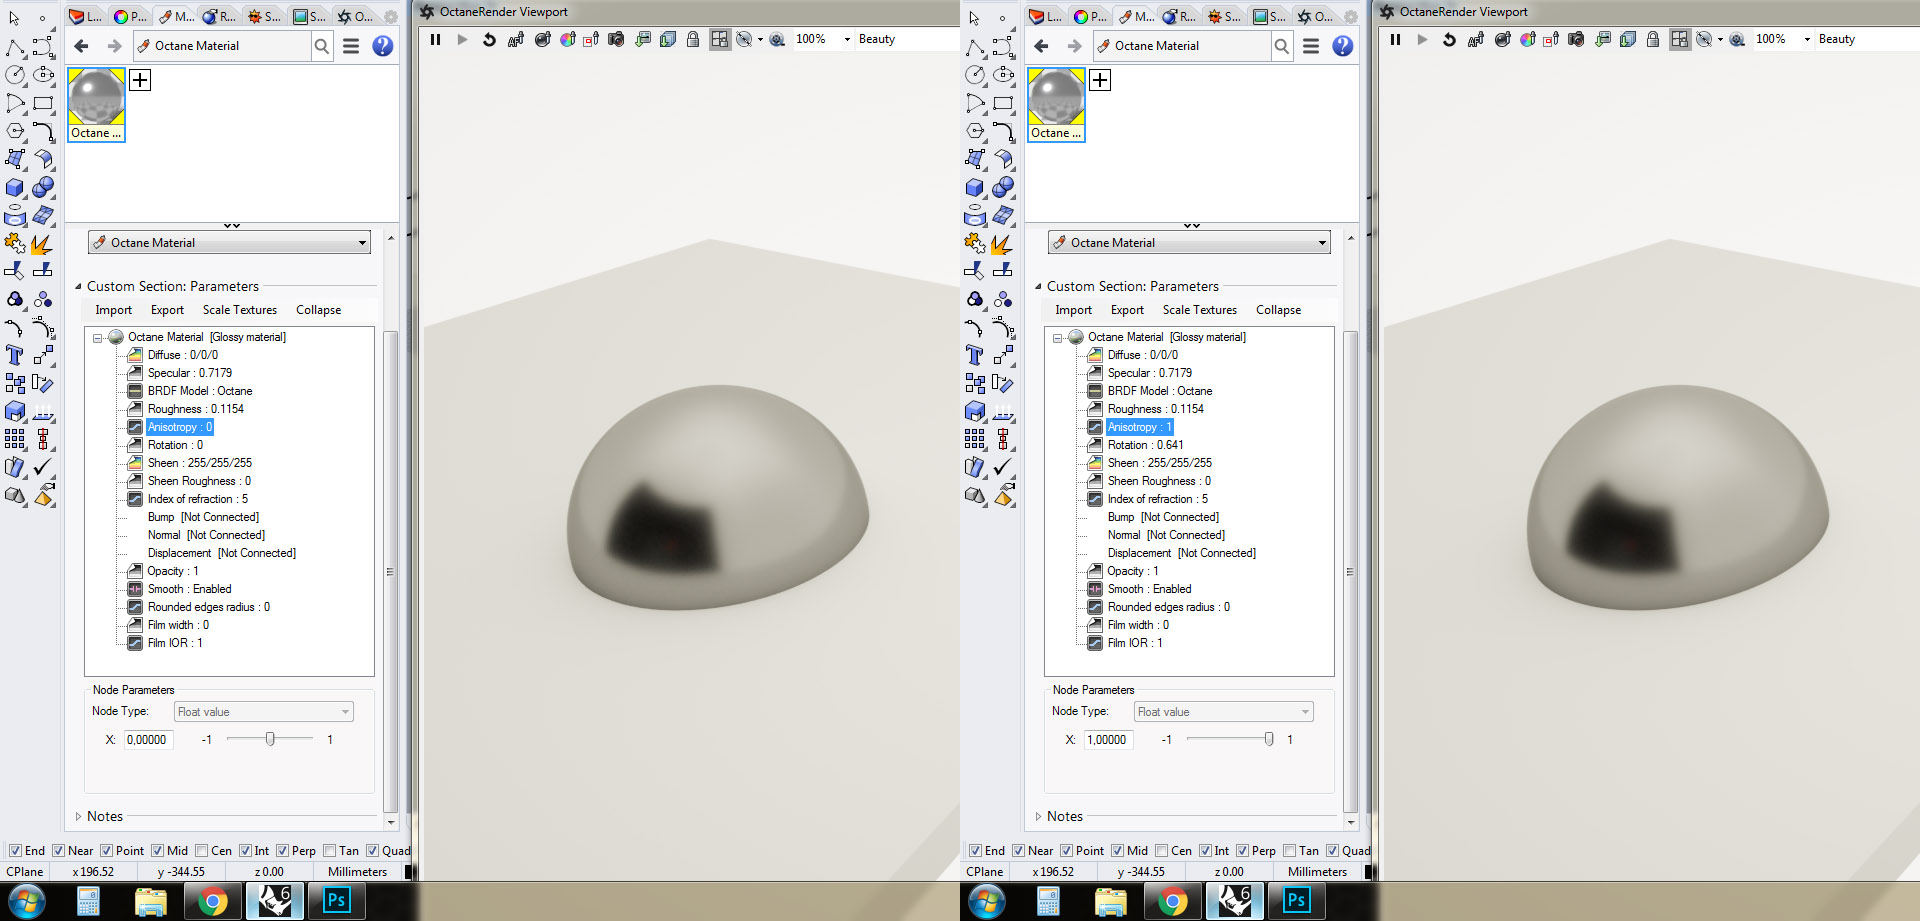This screenshot has width=1920, height=921.
Task: Click Collapse in the right Parameters section
Action: [1278, 310]
